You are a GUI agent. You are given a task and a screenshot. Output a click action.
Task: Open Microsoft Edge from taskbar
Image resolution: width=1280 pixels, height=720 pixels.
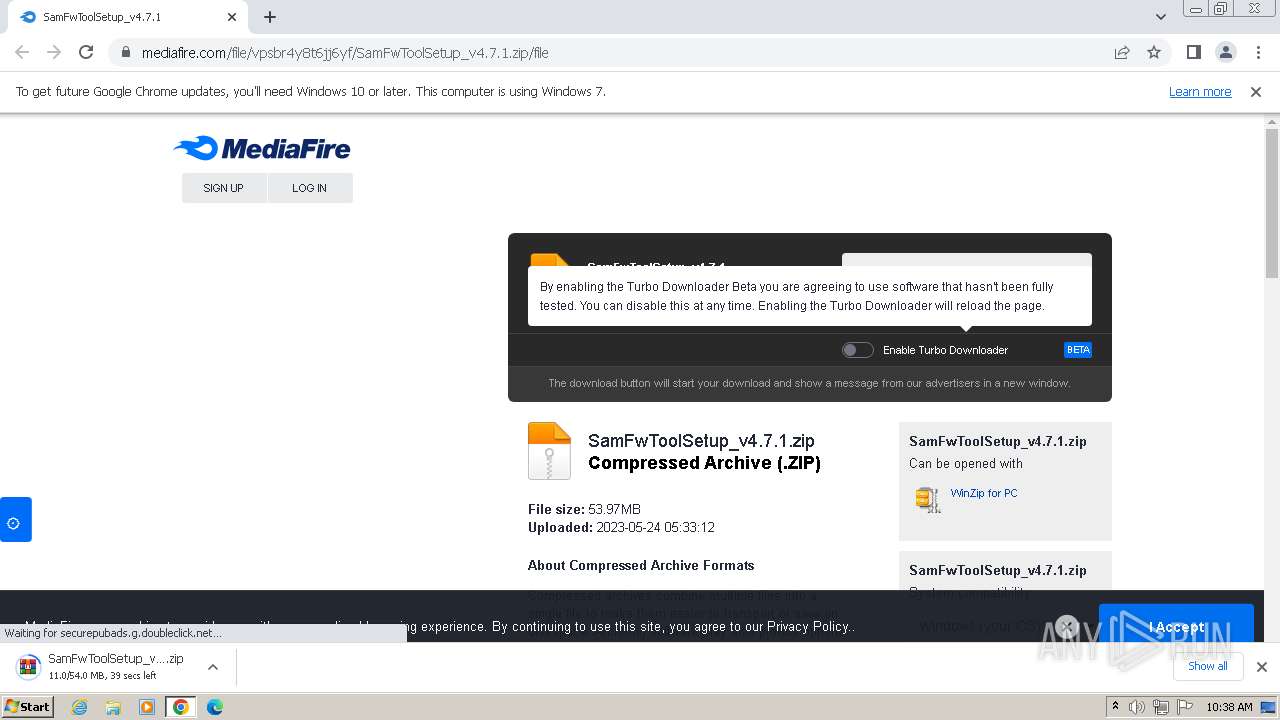215,707
